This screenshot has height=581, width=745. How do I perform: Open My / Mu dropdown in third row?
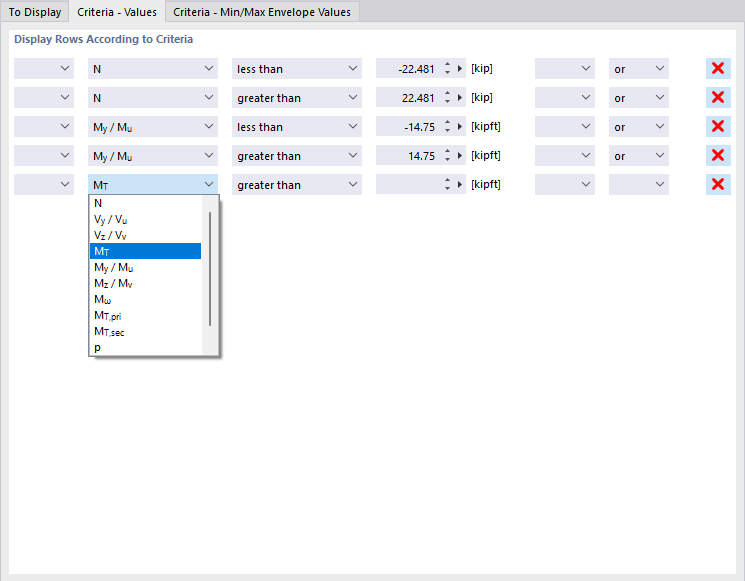pyautogui.click(x=153, y=126)
